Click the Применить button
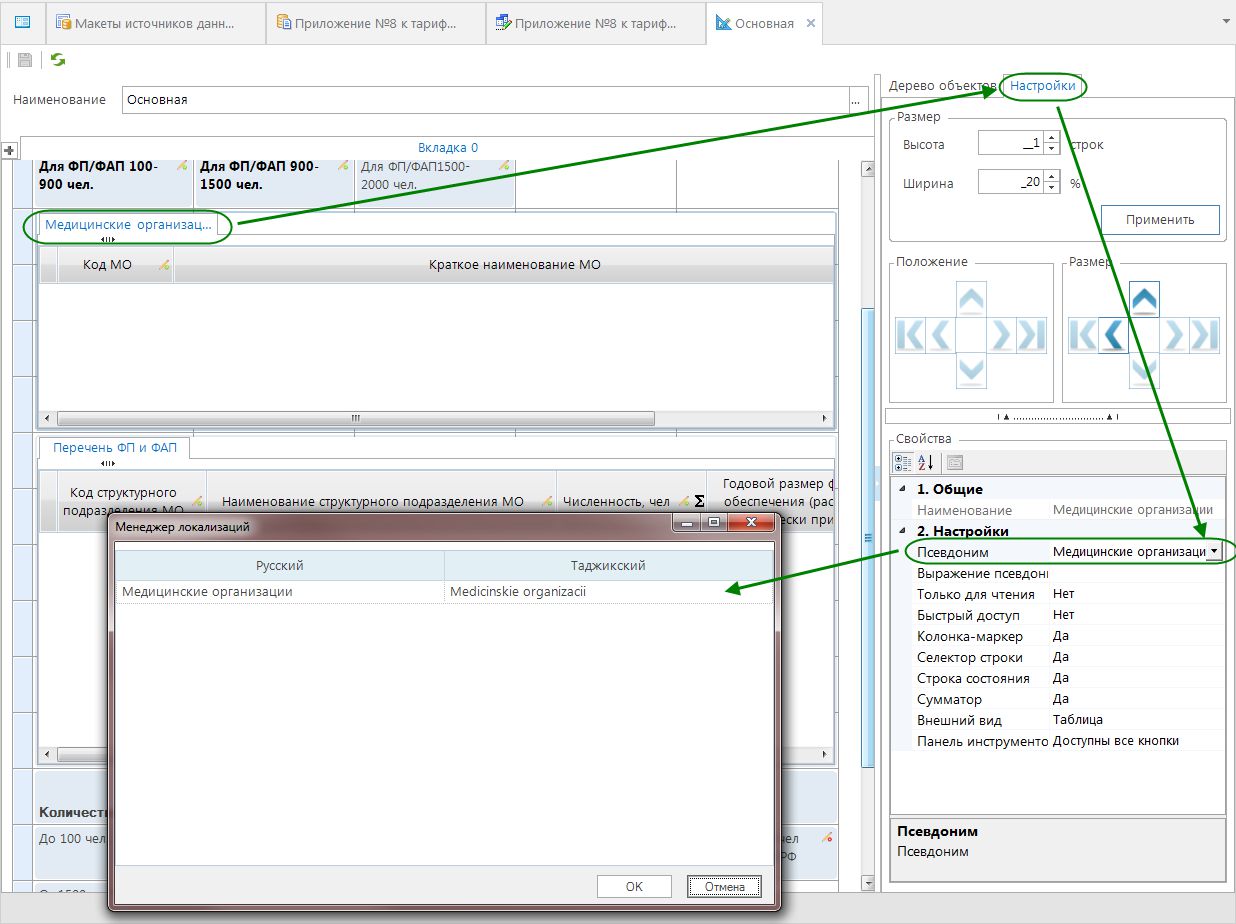The height and width of the screenshot is (924, 1236). click(x=1159, y=219)
